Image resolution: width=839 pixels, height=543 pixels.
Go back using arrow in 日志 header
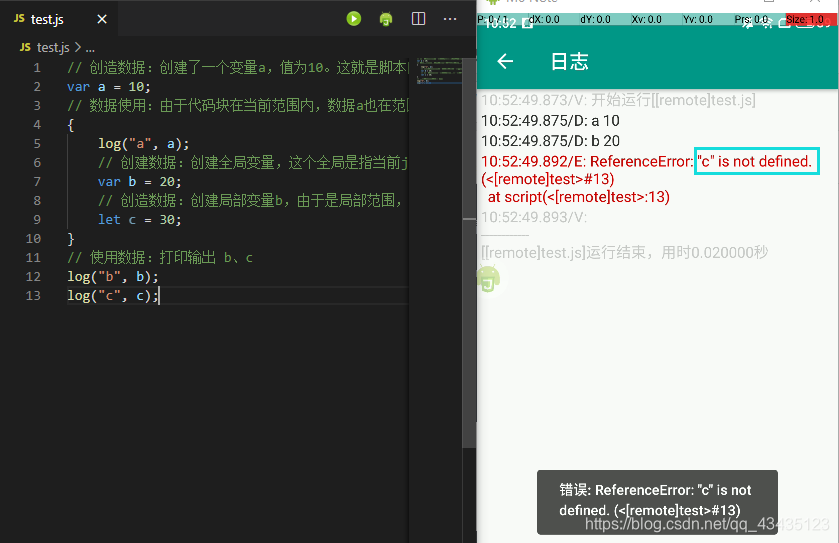point(505,62)
